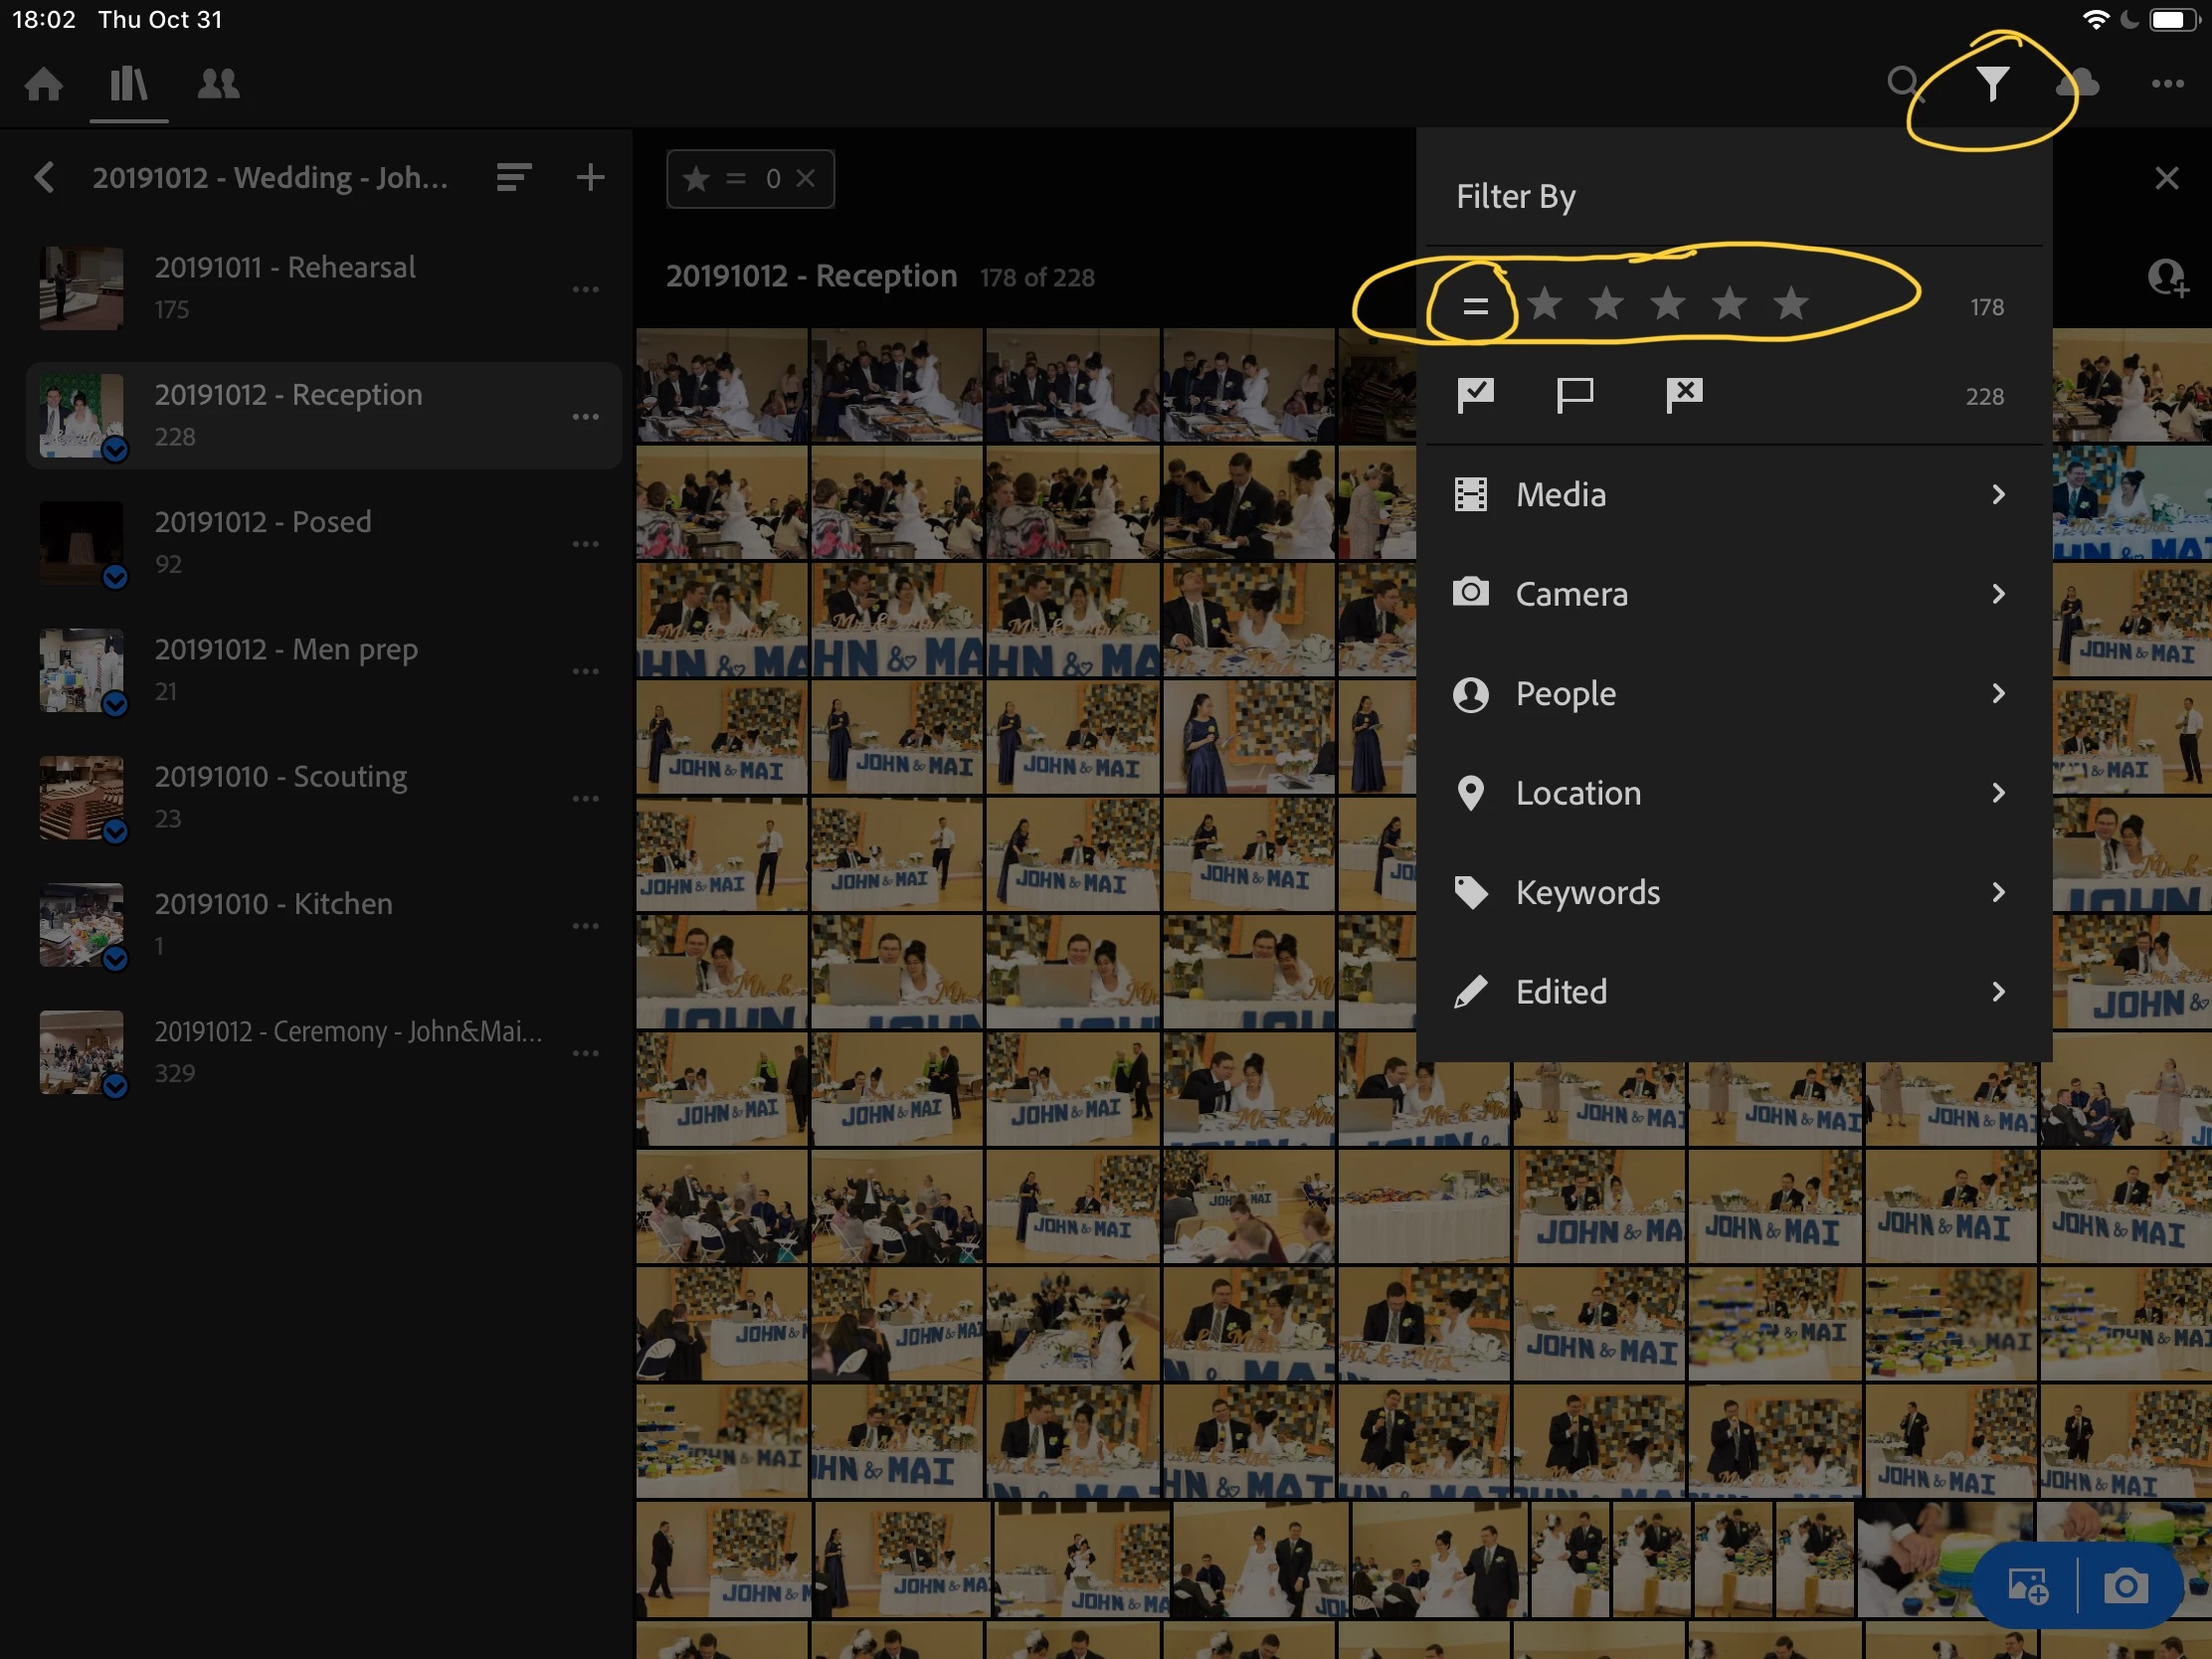Go to the Home icon
The image size is (2212, 1659).
point(44,84)
